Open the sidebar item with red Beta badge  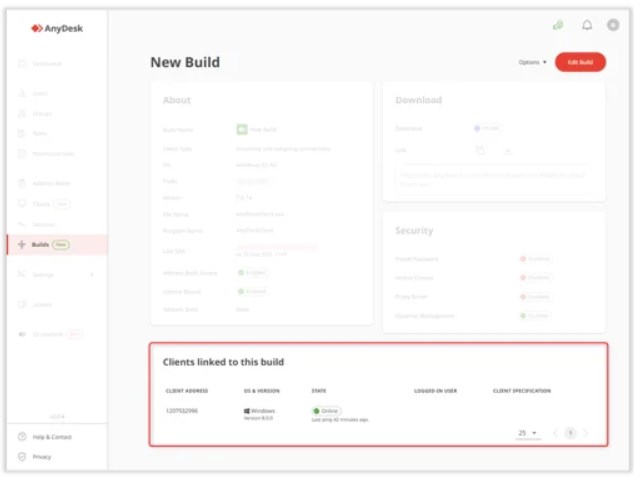(51, 334)
